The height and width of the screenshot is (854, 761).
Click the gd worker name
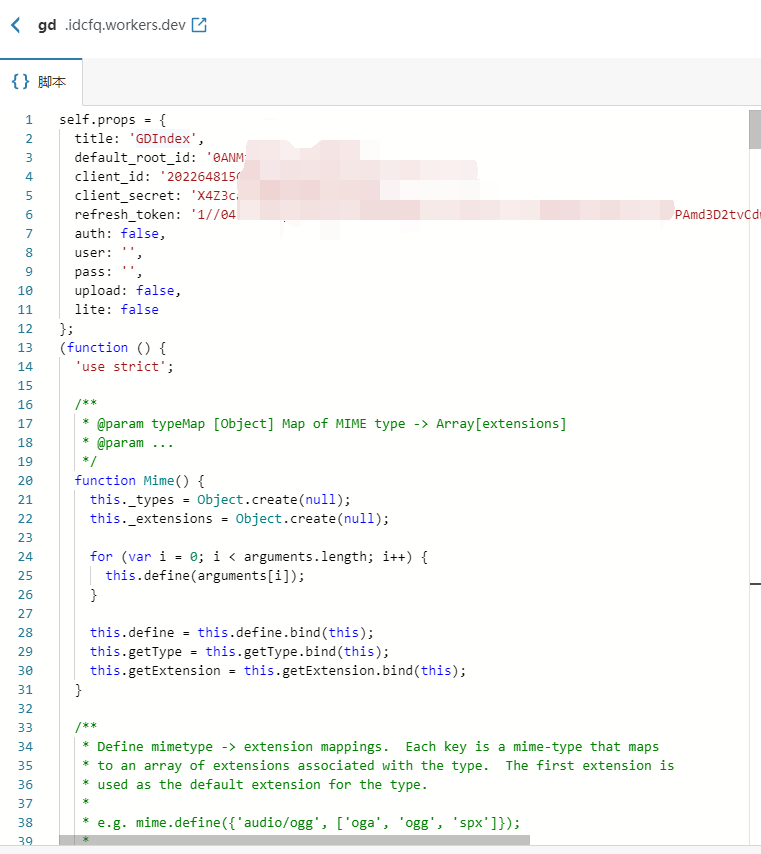point(47,25)
